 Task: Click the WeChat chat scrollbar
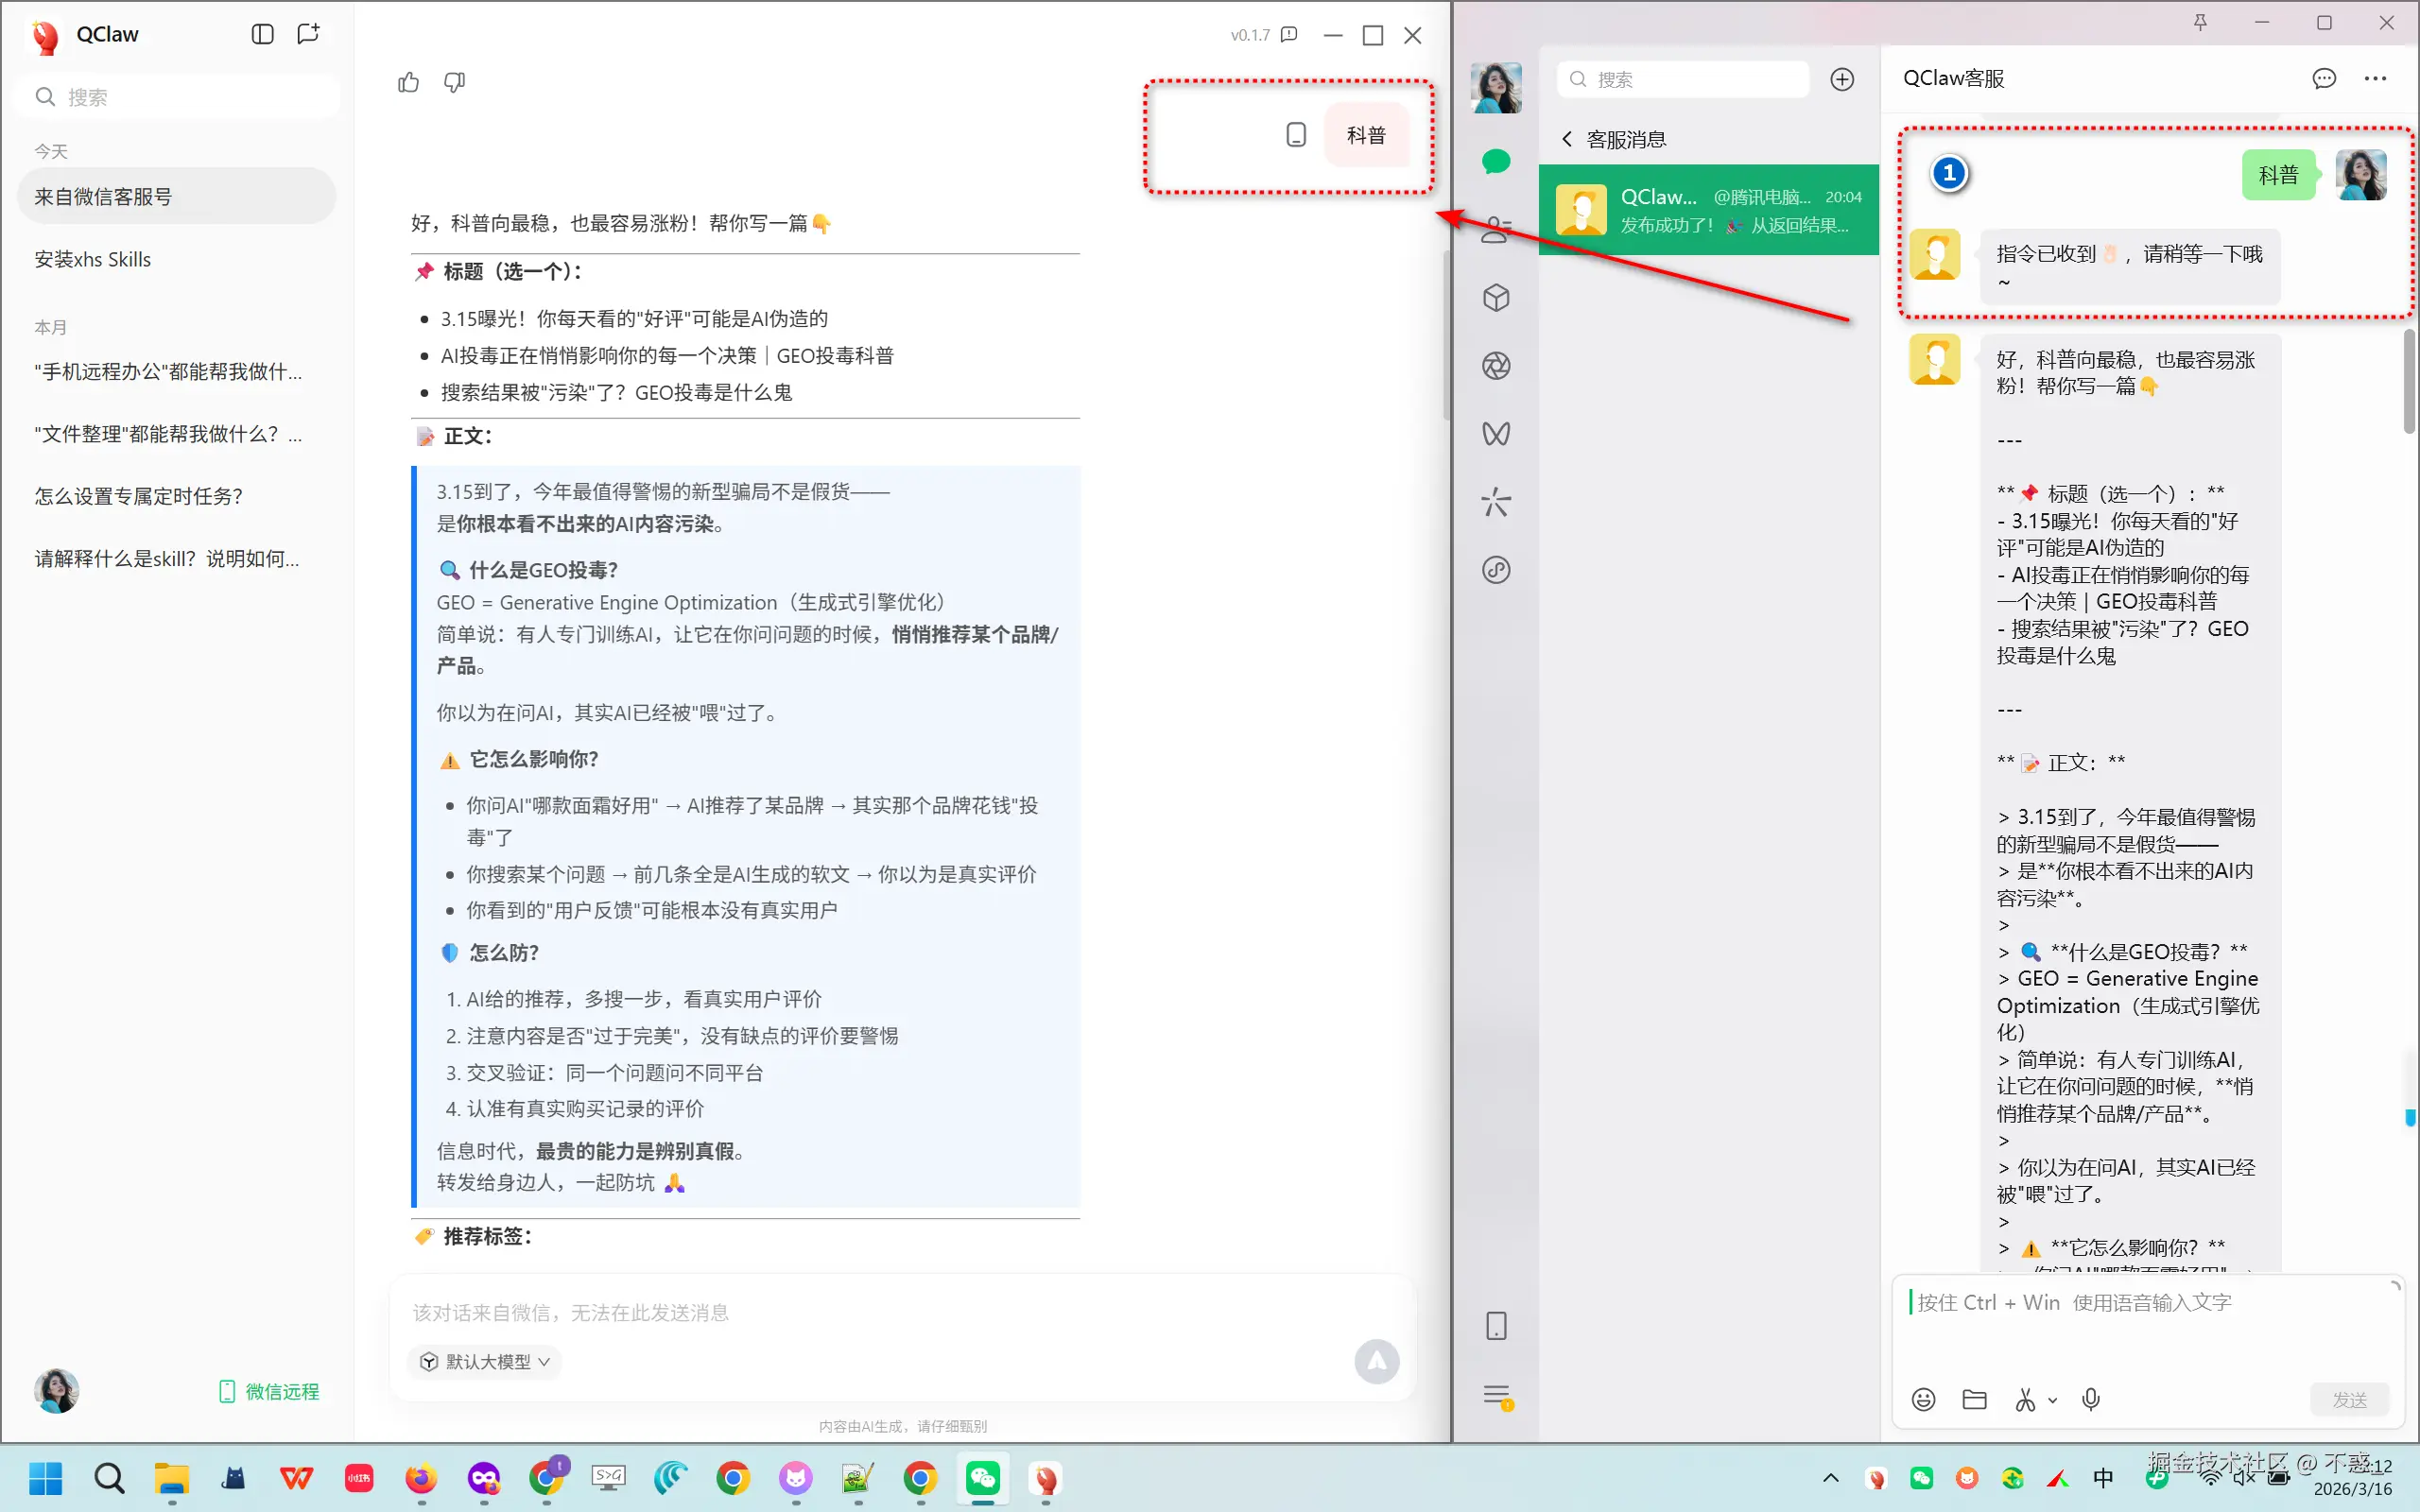2409,380
